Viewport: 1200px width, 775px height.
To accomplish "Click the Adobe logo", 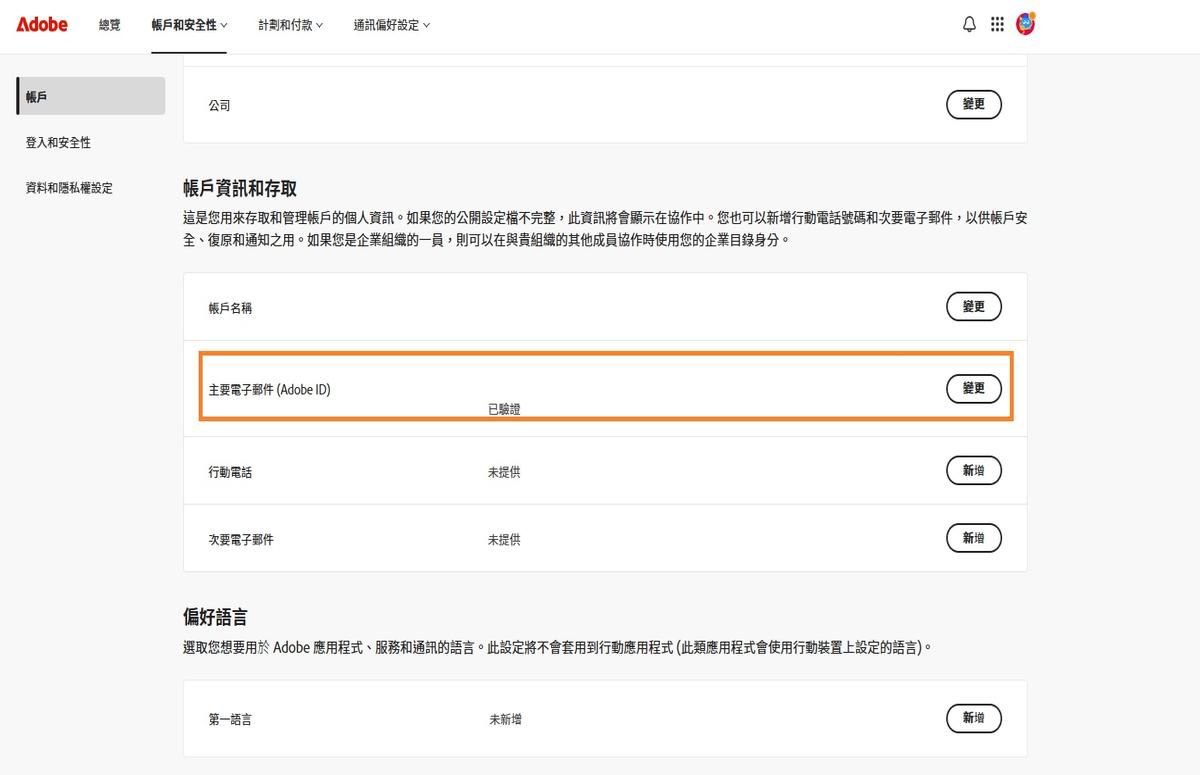I will pyautogui.click(x=41, y=24).
